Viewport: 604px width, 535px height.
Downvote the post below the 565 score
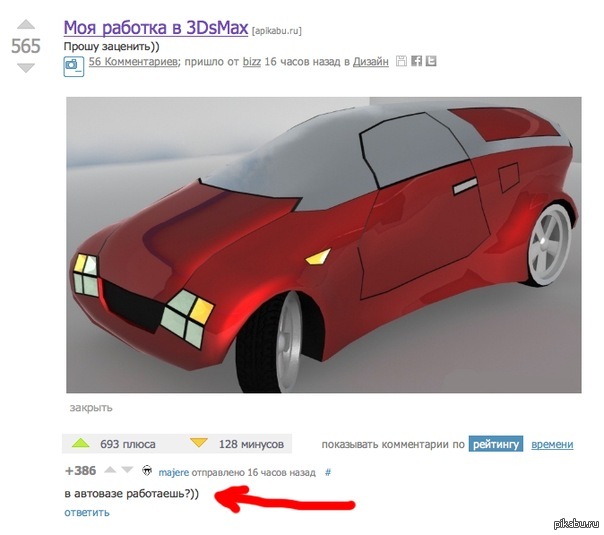(26, 68)
